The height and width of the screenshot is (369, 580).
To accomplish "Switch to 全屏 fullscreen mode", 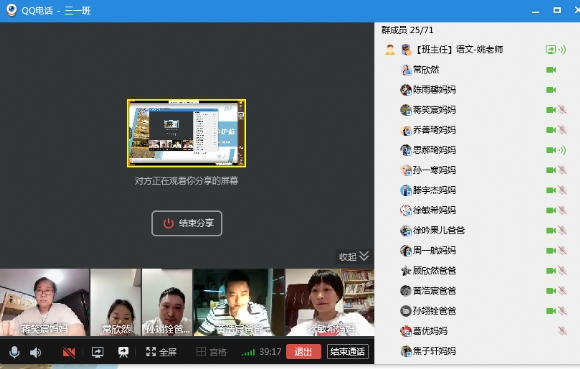I will click(161, 352).
